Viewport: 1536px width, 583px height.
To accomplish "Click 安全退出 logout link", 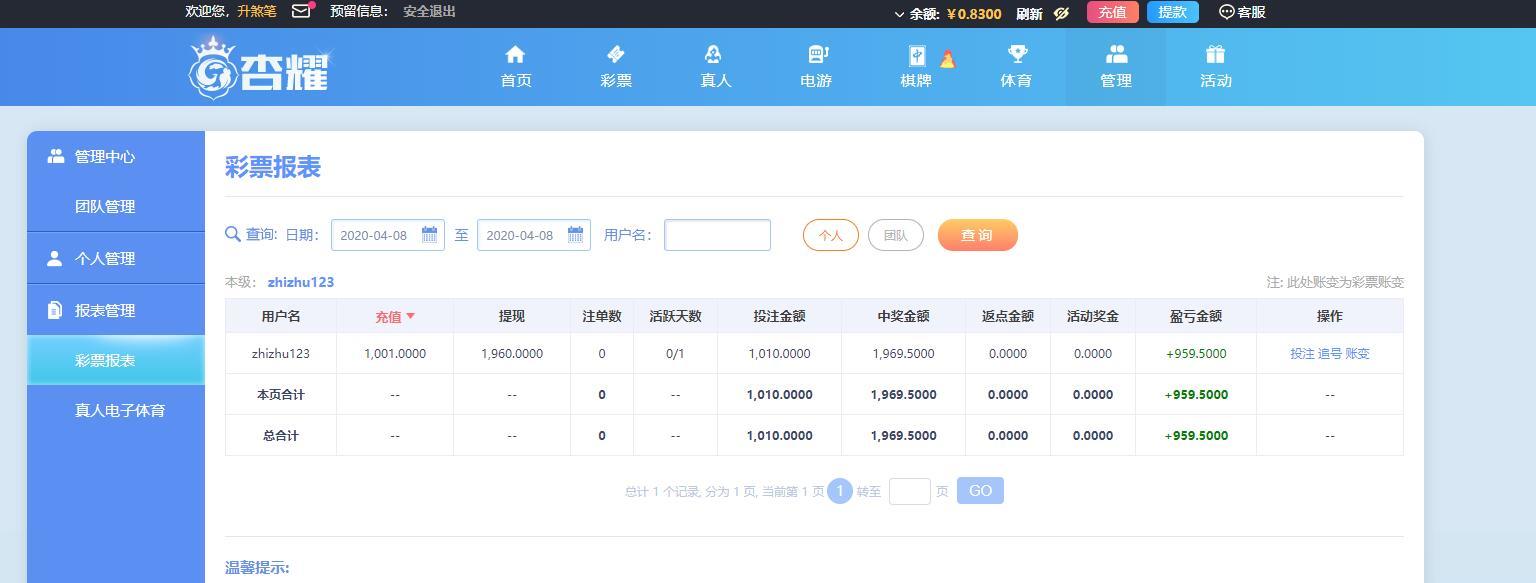I will click(x=429, y=12).
